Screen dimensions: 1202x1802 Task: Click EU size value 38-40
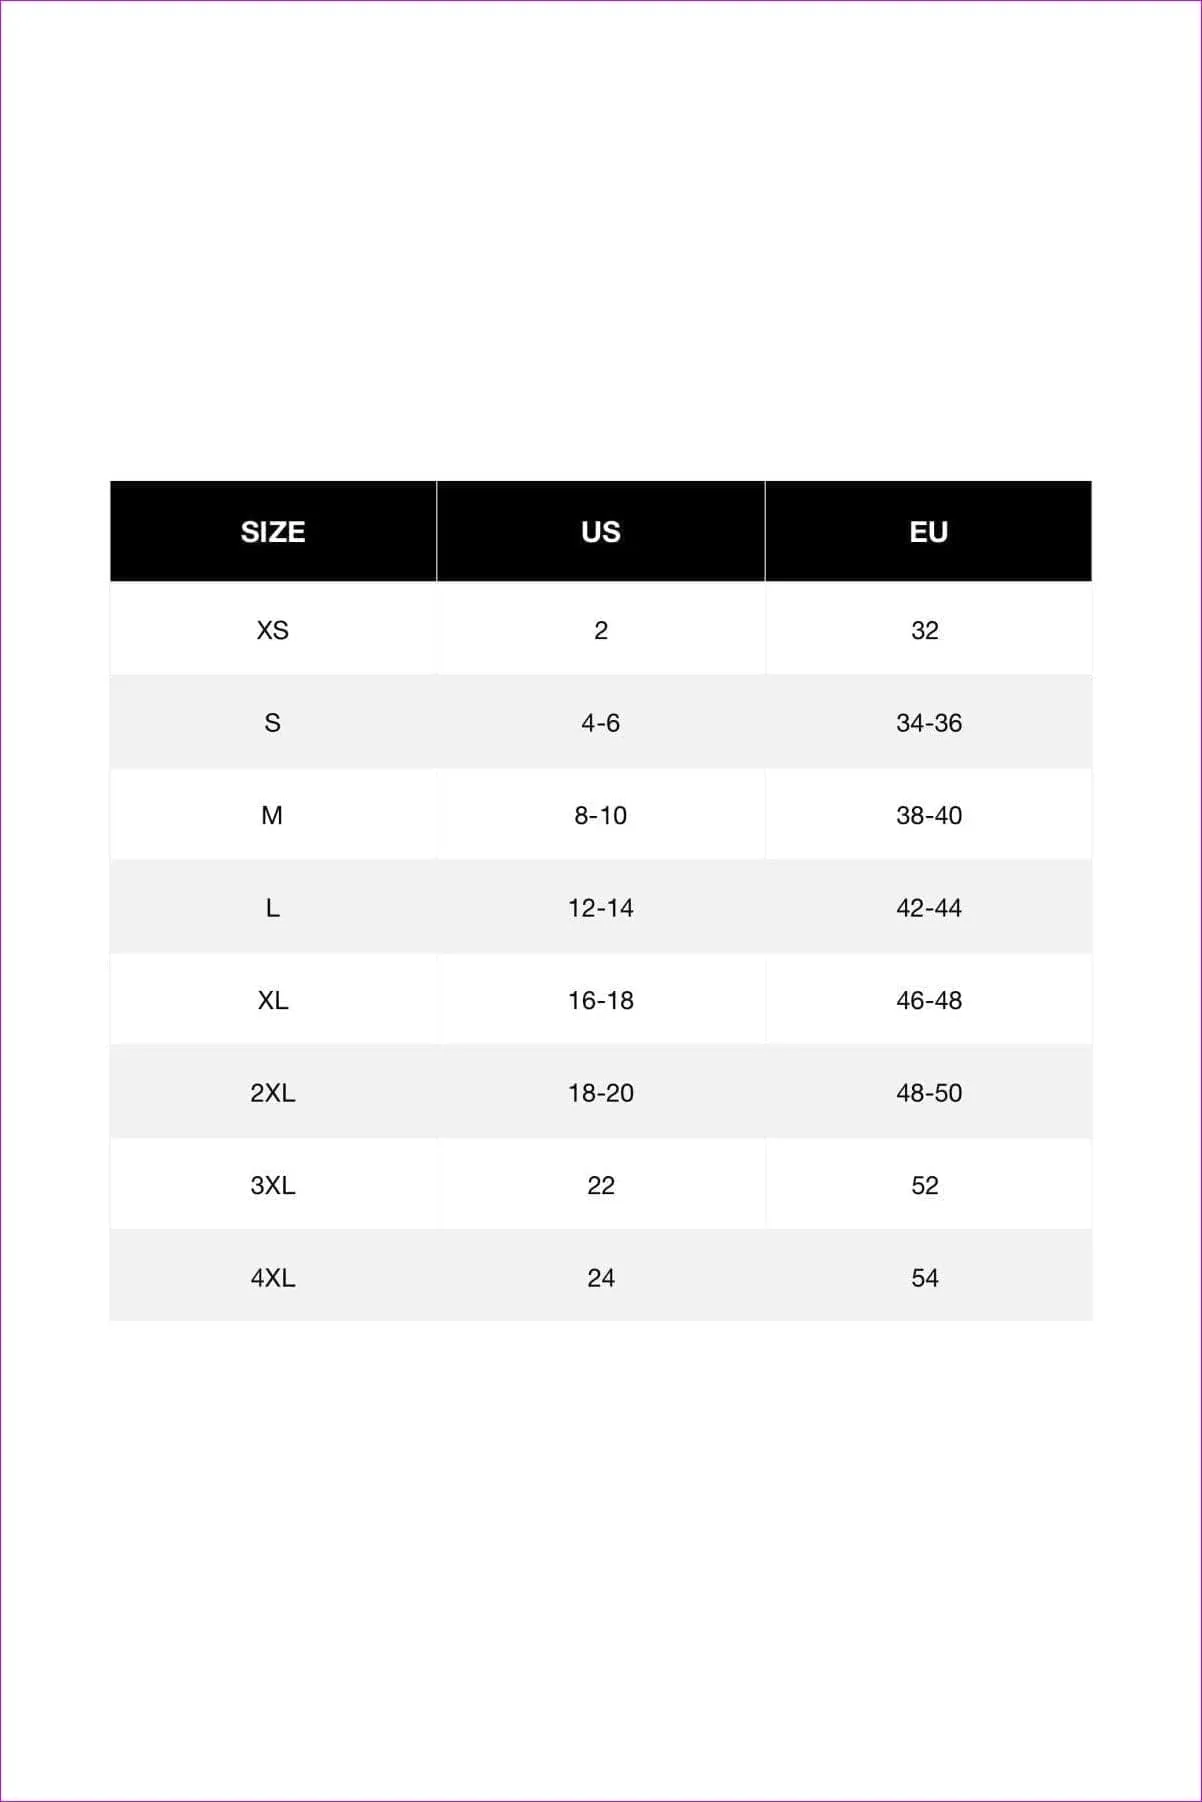[x=929, y=815]
